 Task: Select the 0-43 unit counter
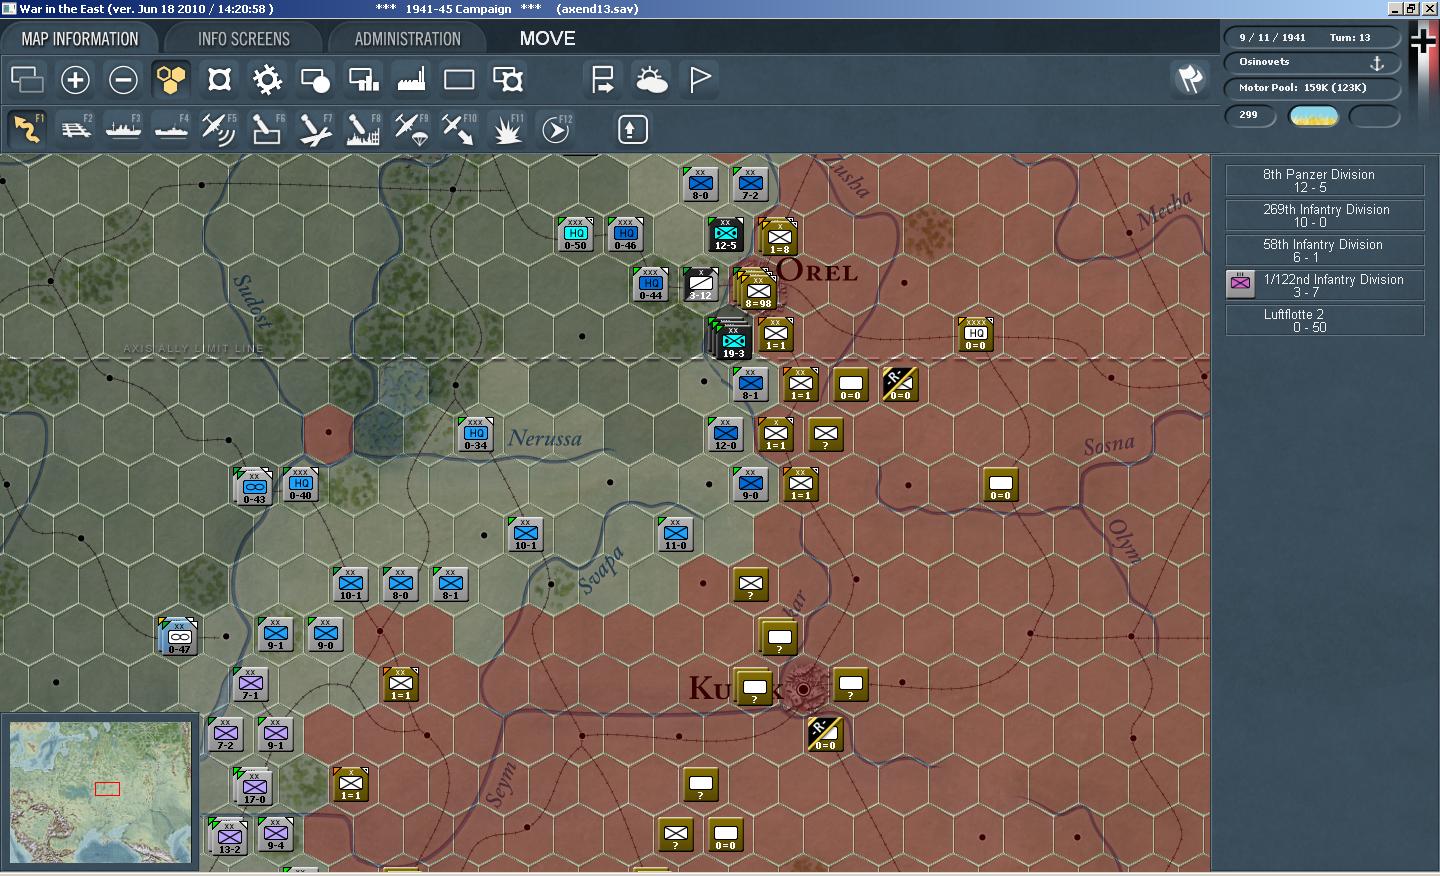254,486
